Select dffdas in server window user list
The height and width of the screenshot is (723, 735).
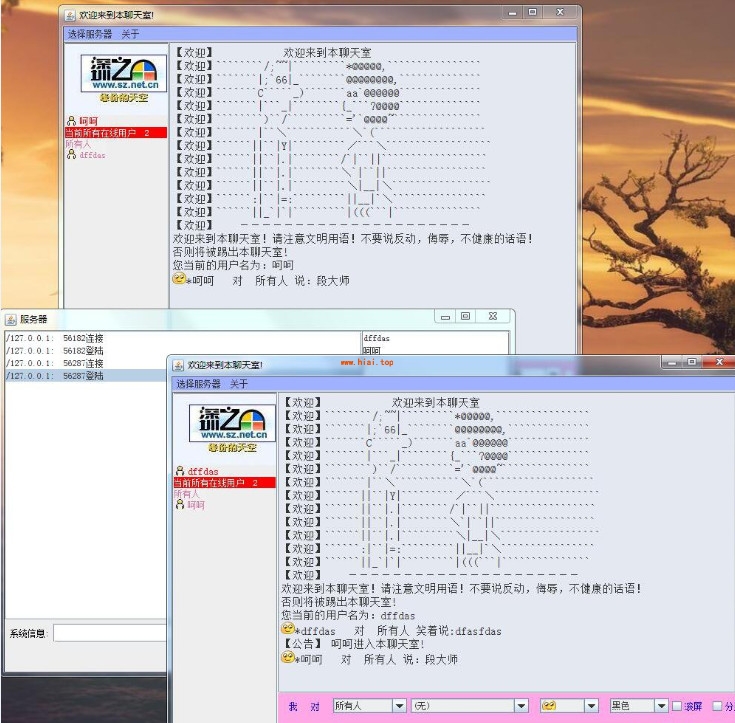pyautogui.click(x=435, y=338)
